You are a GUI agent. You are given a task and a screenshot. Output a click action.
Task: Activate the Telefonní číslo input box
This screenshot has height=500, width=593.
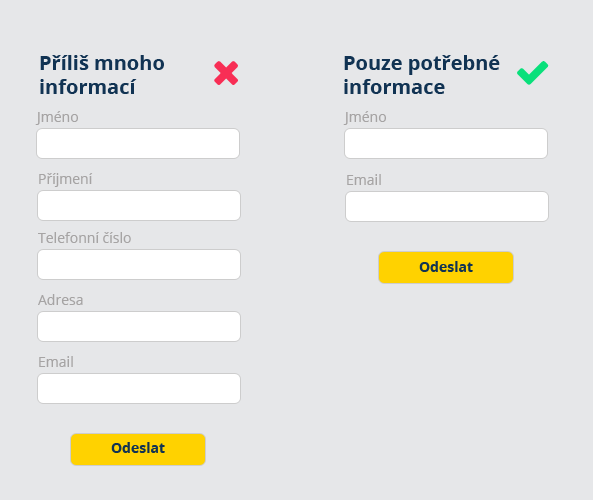[139, 264]
